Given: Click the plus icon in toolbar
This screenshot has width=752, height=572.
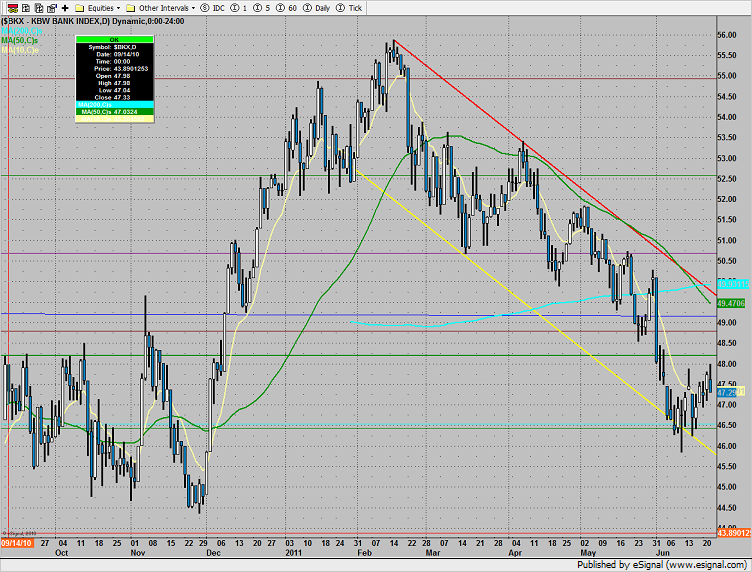Looking at the screenshot, I should [65, 8].
